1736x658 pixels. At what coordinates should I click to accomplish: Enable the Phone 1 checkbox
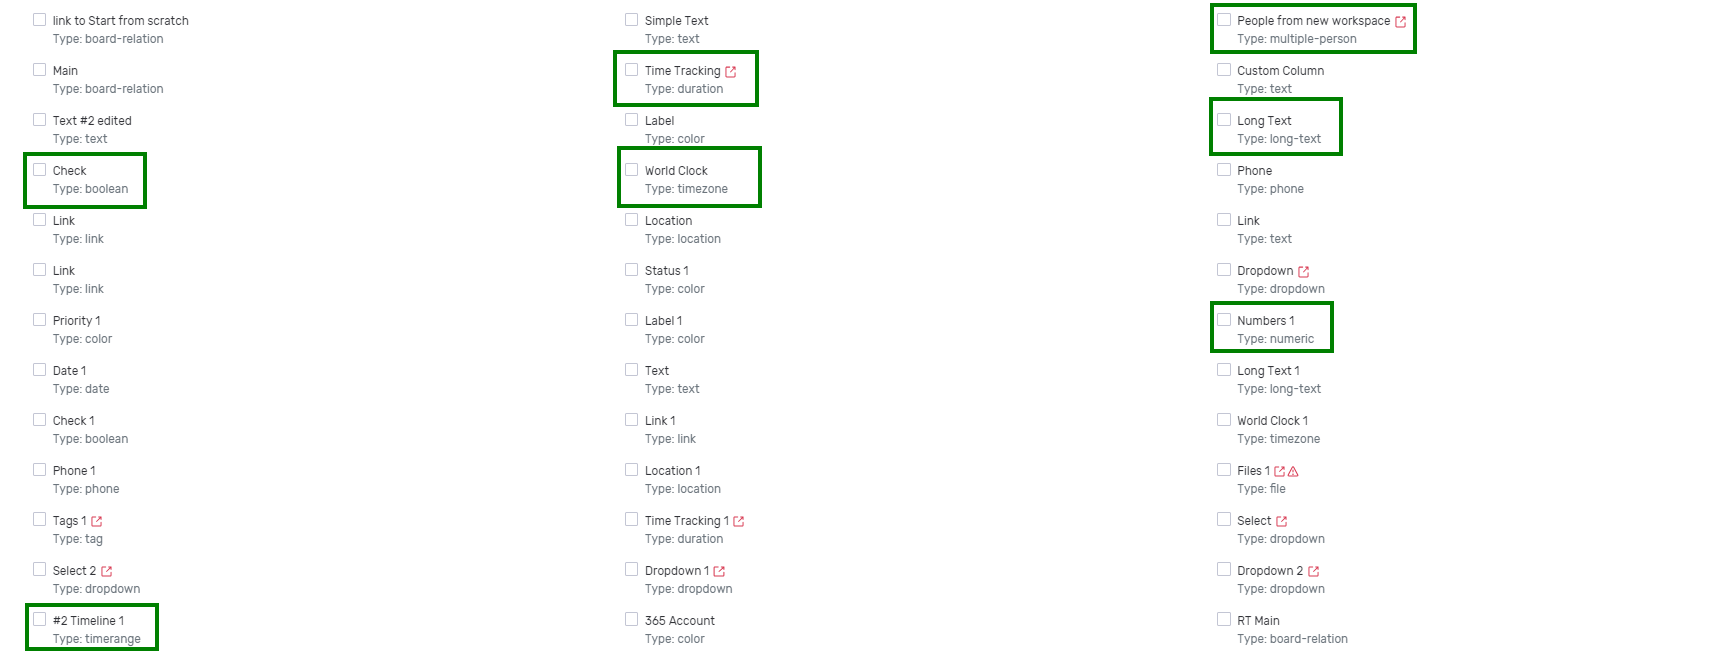(39, 470)
